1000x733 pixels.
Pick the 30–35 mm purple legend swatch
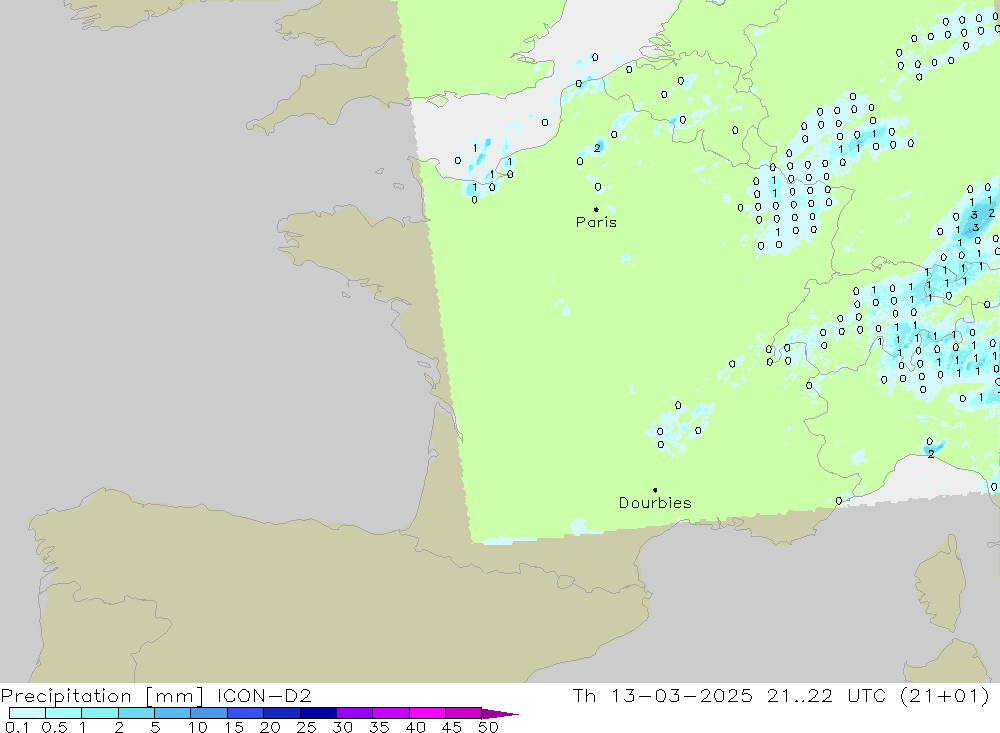(354, 713)
